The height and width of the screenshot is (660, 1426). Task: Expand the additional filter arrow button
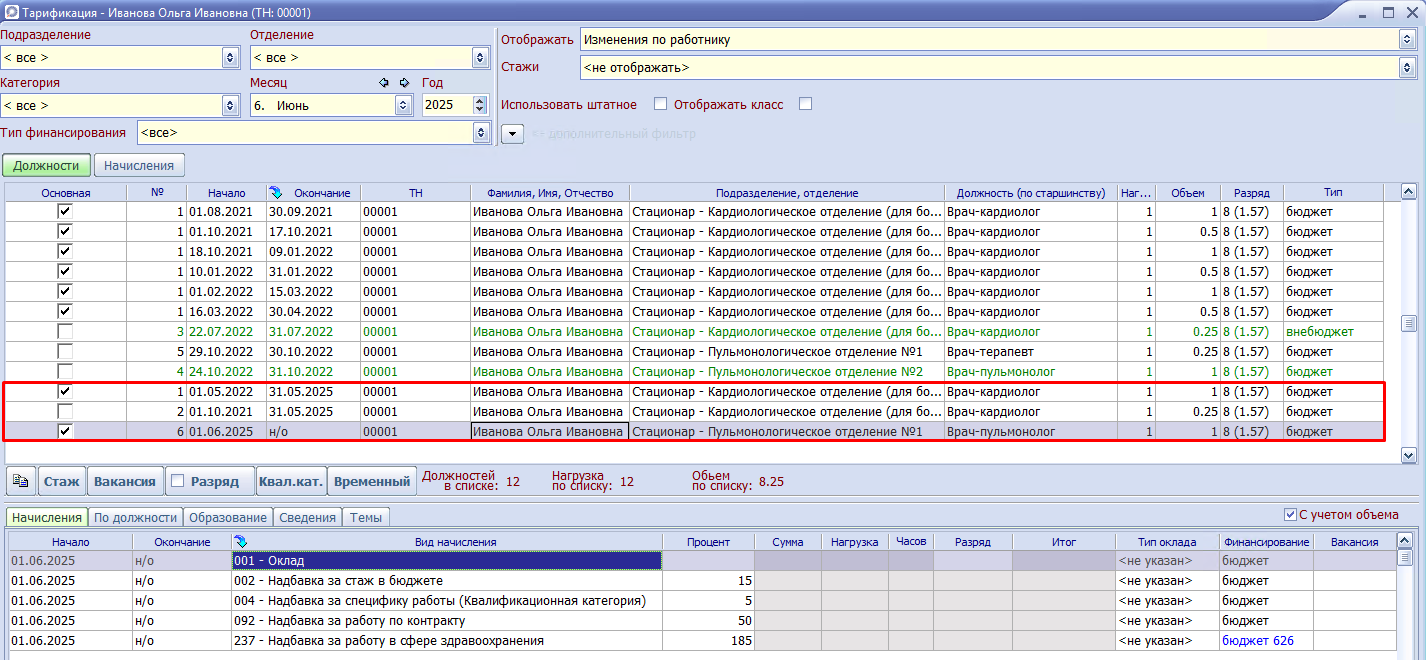[x=512, y=134]
